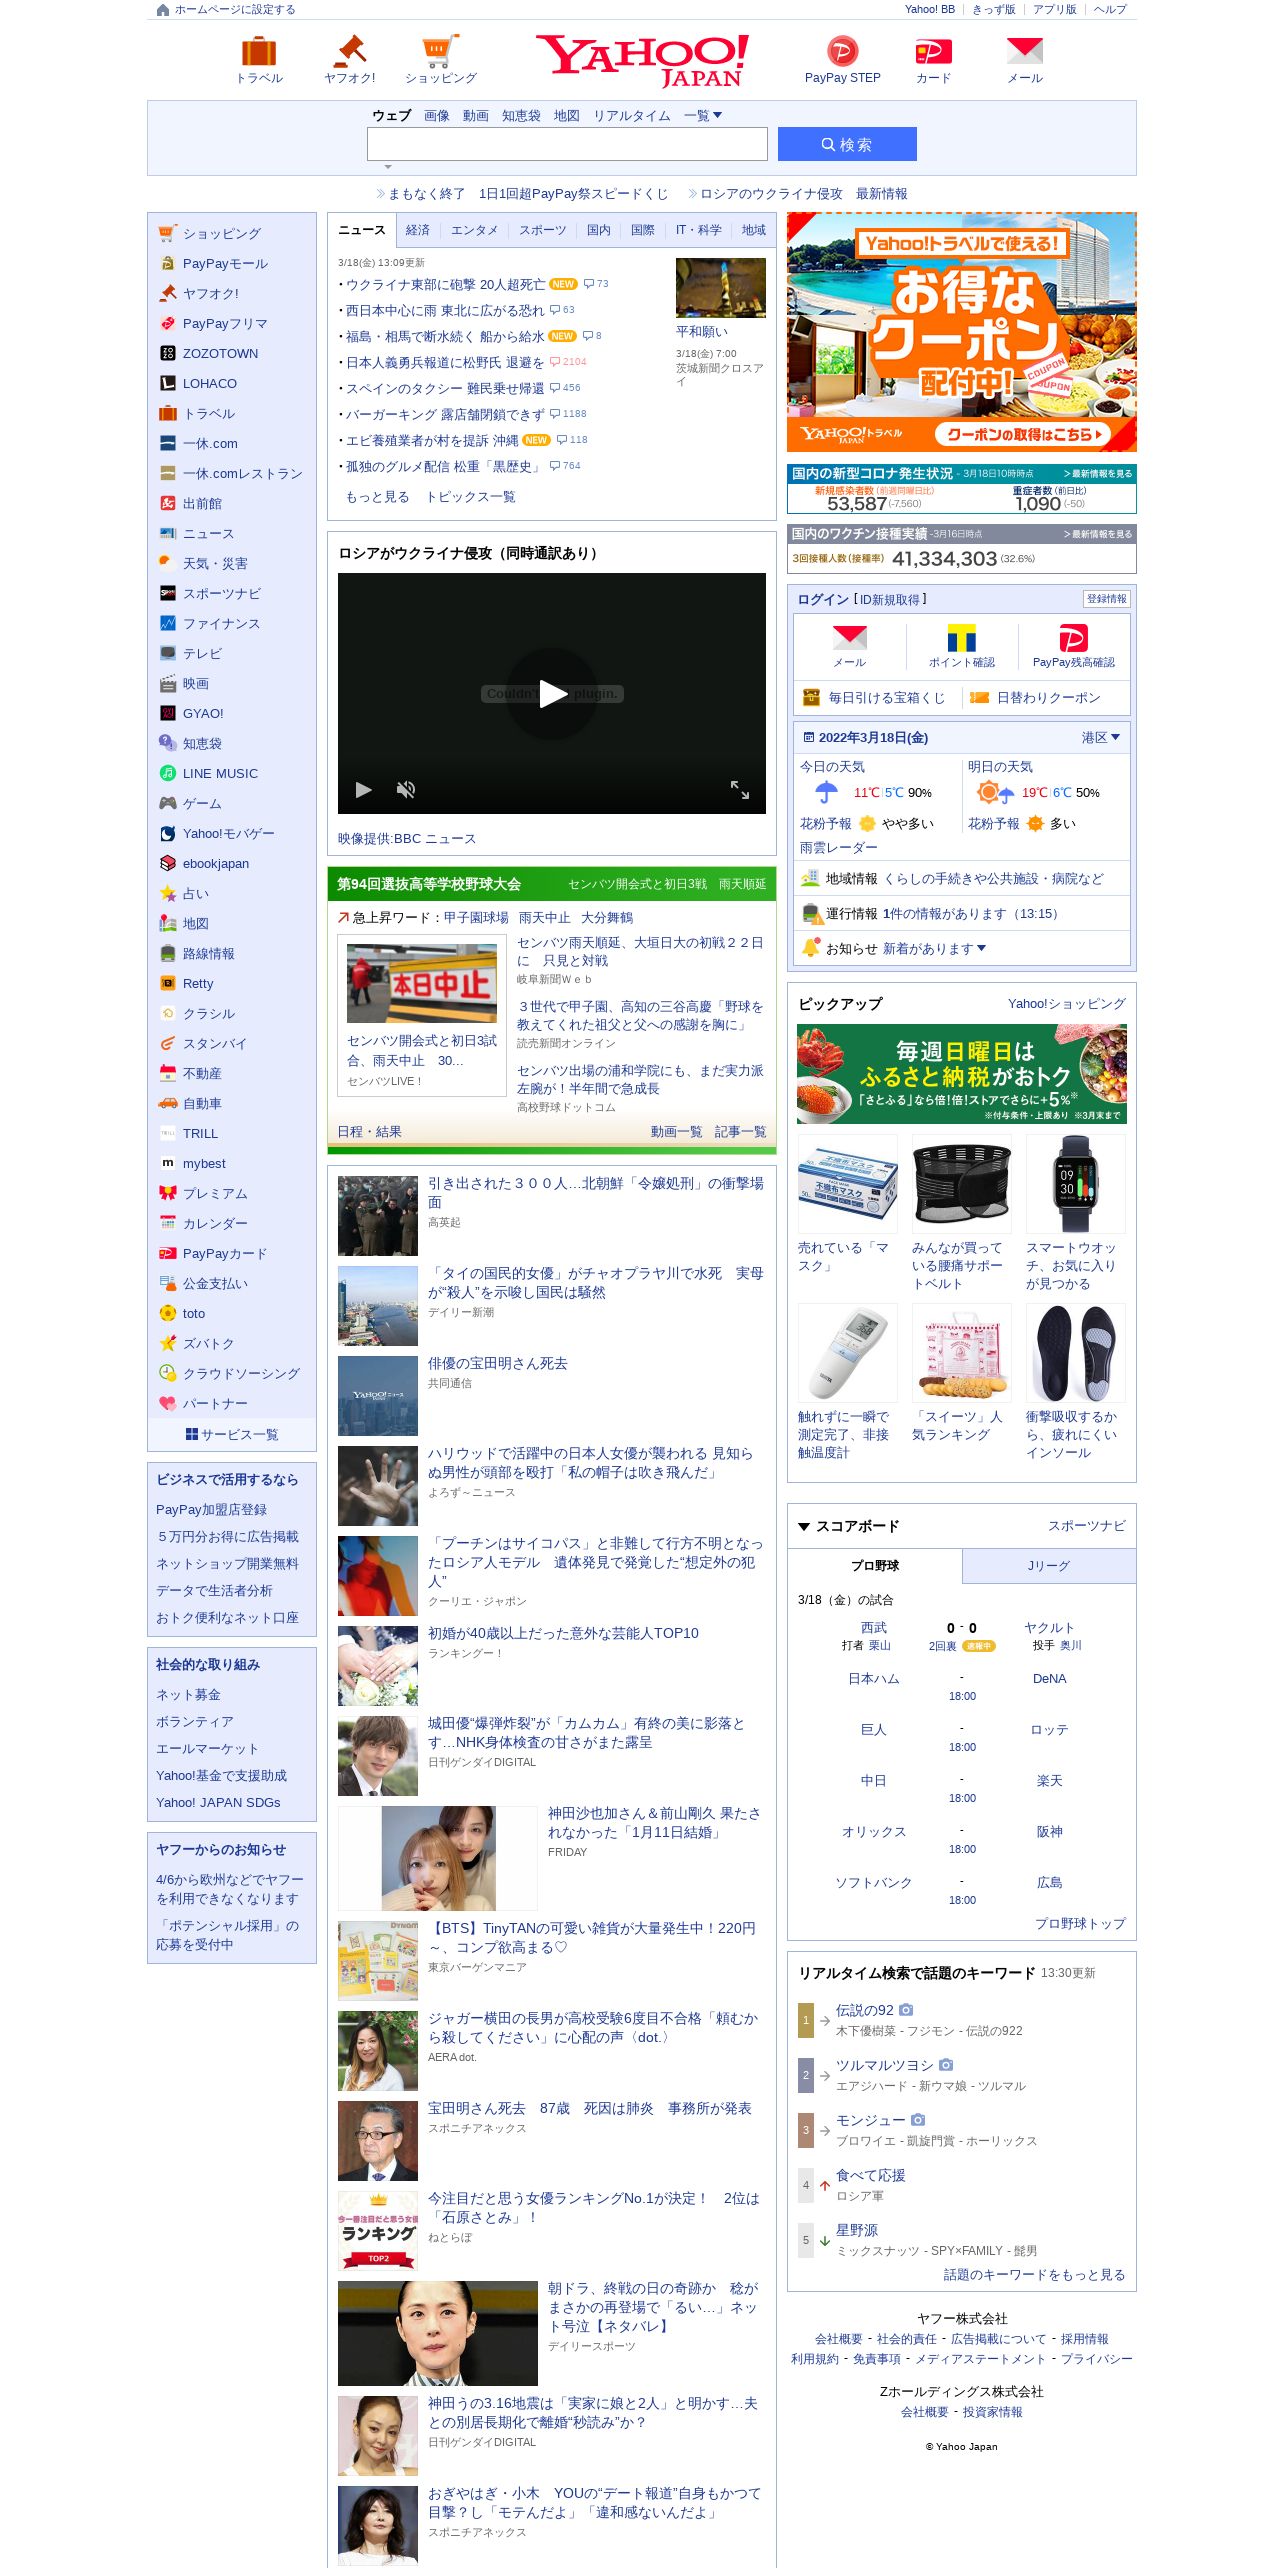Viewport: 1284px width, 2568px height.
Task: Open the PayPay STEP icon
Action: pyautogui.click(x=842, y=50)
